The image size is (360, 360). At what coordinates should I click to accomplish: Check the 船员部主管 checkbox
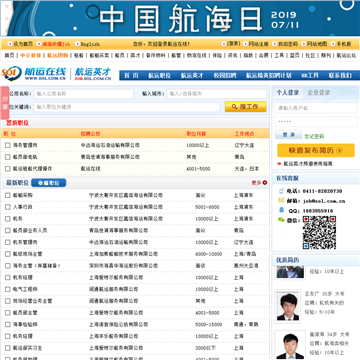click(x=8, y=313)
